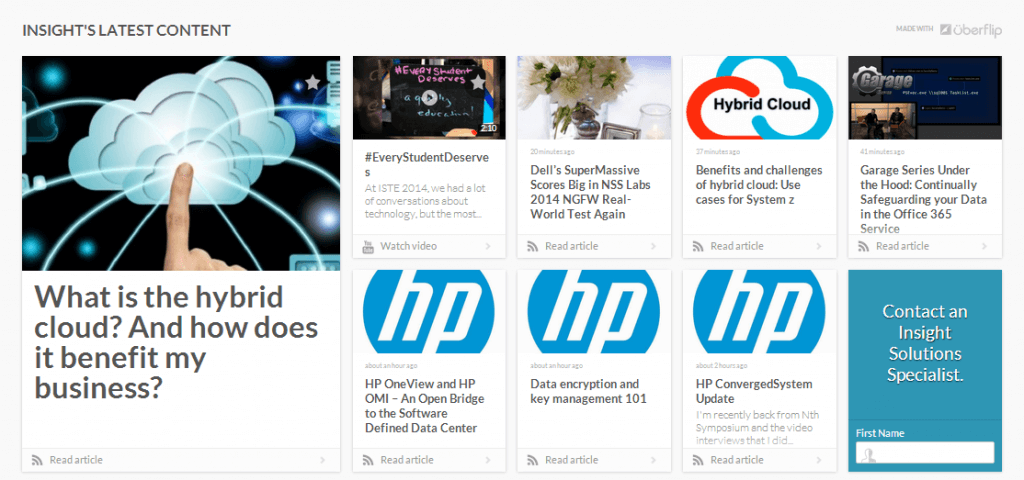The width and height of the screenshot is (1024, 480).
Task: Click the First Name input field
Action: [924, 453]
